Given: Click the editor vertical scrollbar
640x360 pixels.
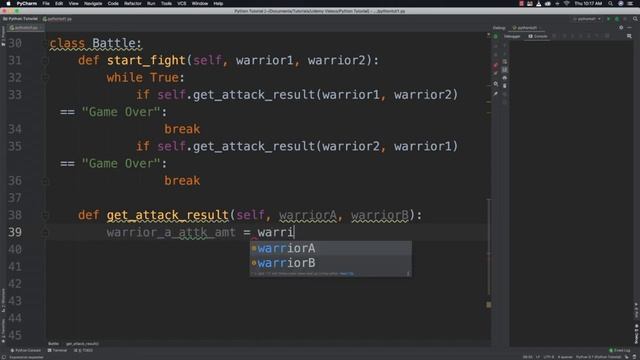Looking at the screenshot, I should (x=489, y=247).
